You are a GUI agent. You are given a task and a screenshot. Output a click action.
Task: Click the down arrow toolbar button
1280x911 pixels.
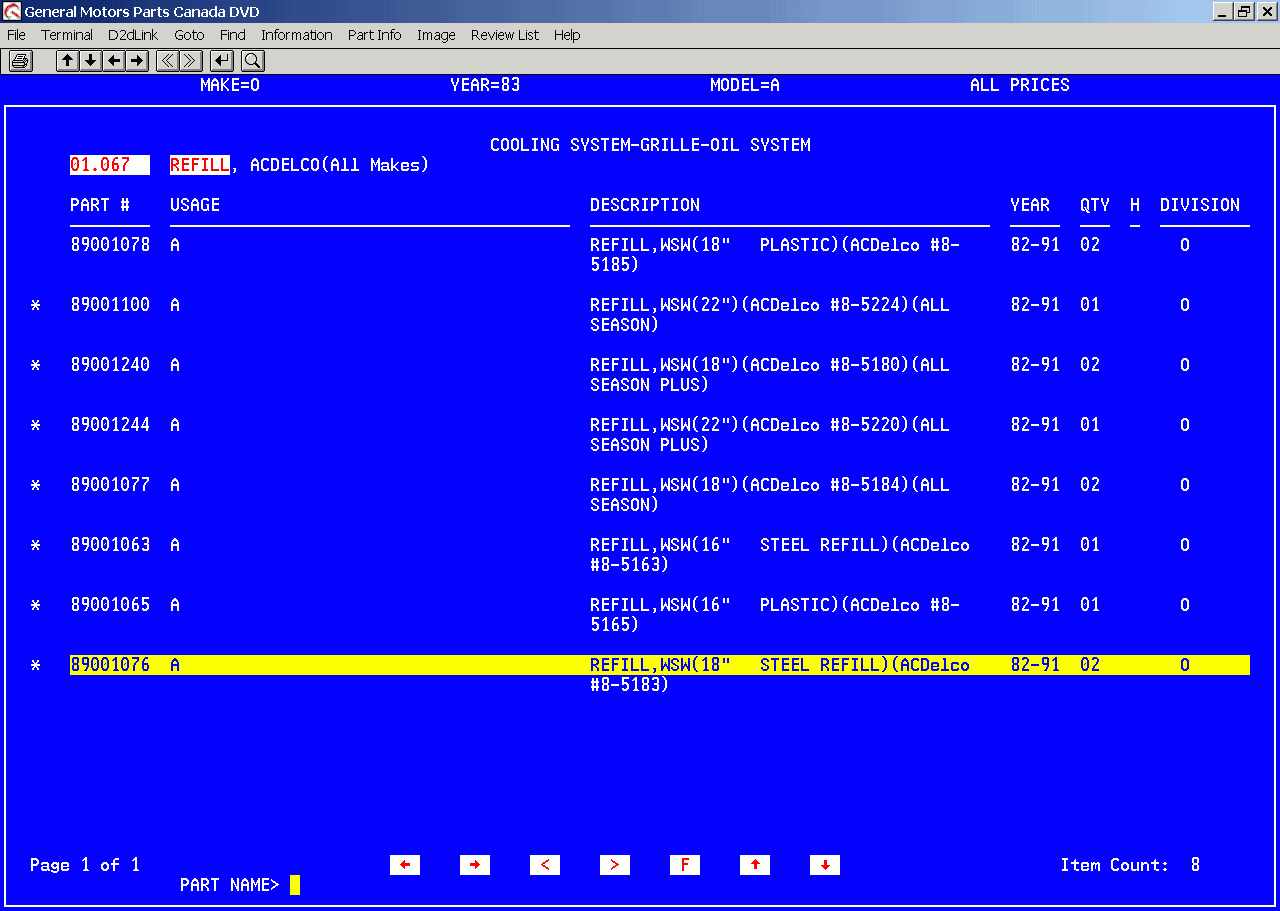click(90, 61)
